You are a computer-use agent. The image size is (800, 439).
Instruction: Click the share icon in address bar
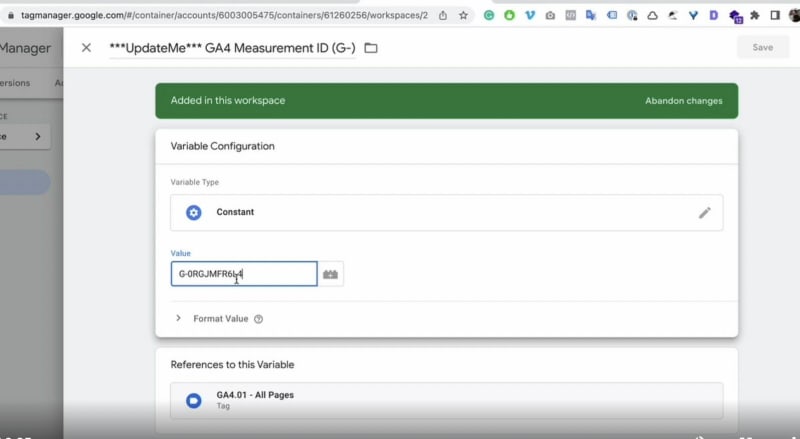point(443,15)
